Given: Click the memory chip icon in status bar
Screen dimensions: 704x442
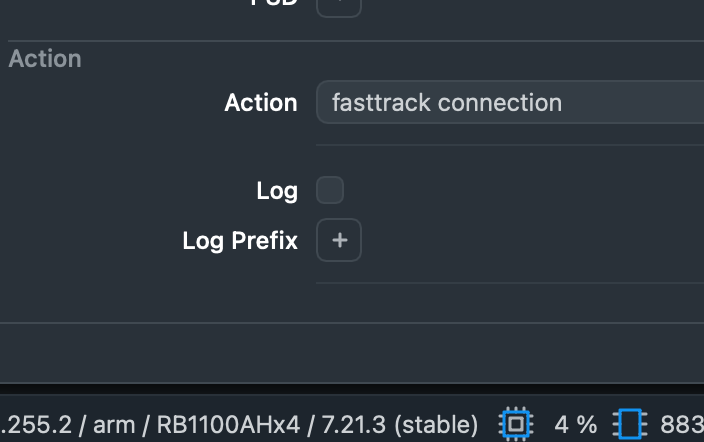Looking at the screenshot, I should [x=630, y=424].
